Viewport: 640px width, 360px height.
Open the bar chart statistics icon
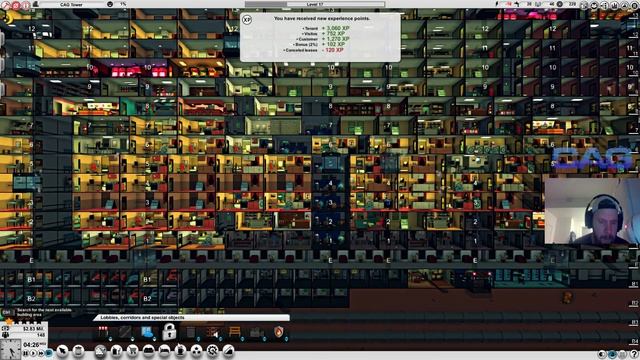coord(615,5)
